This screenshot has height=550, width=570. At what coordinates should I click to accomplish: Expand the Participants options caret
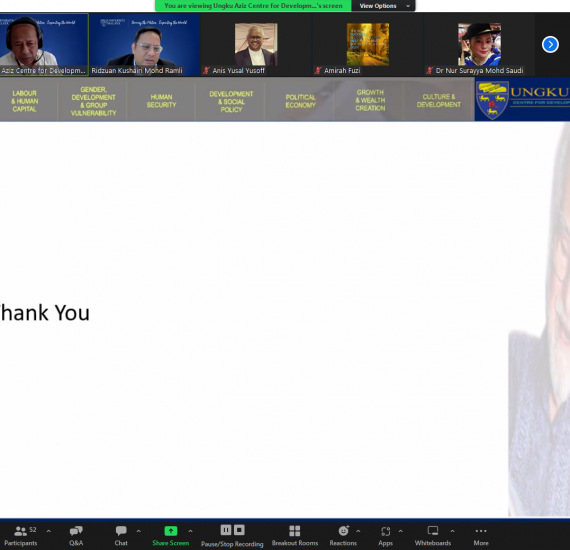[x=49, y=531]
